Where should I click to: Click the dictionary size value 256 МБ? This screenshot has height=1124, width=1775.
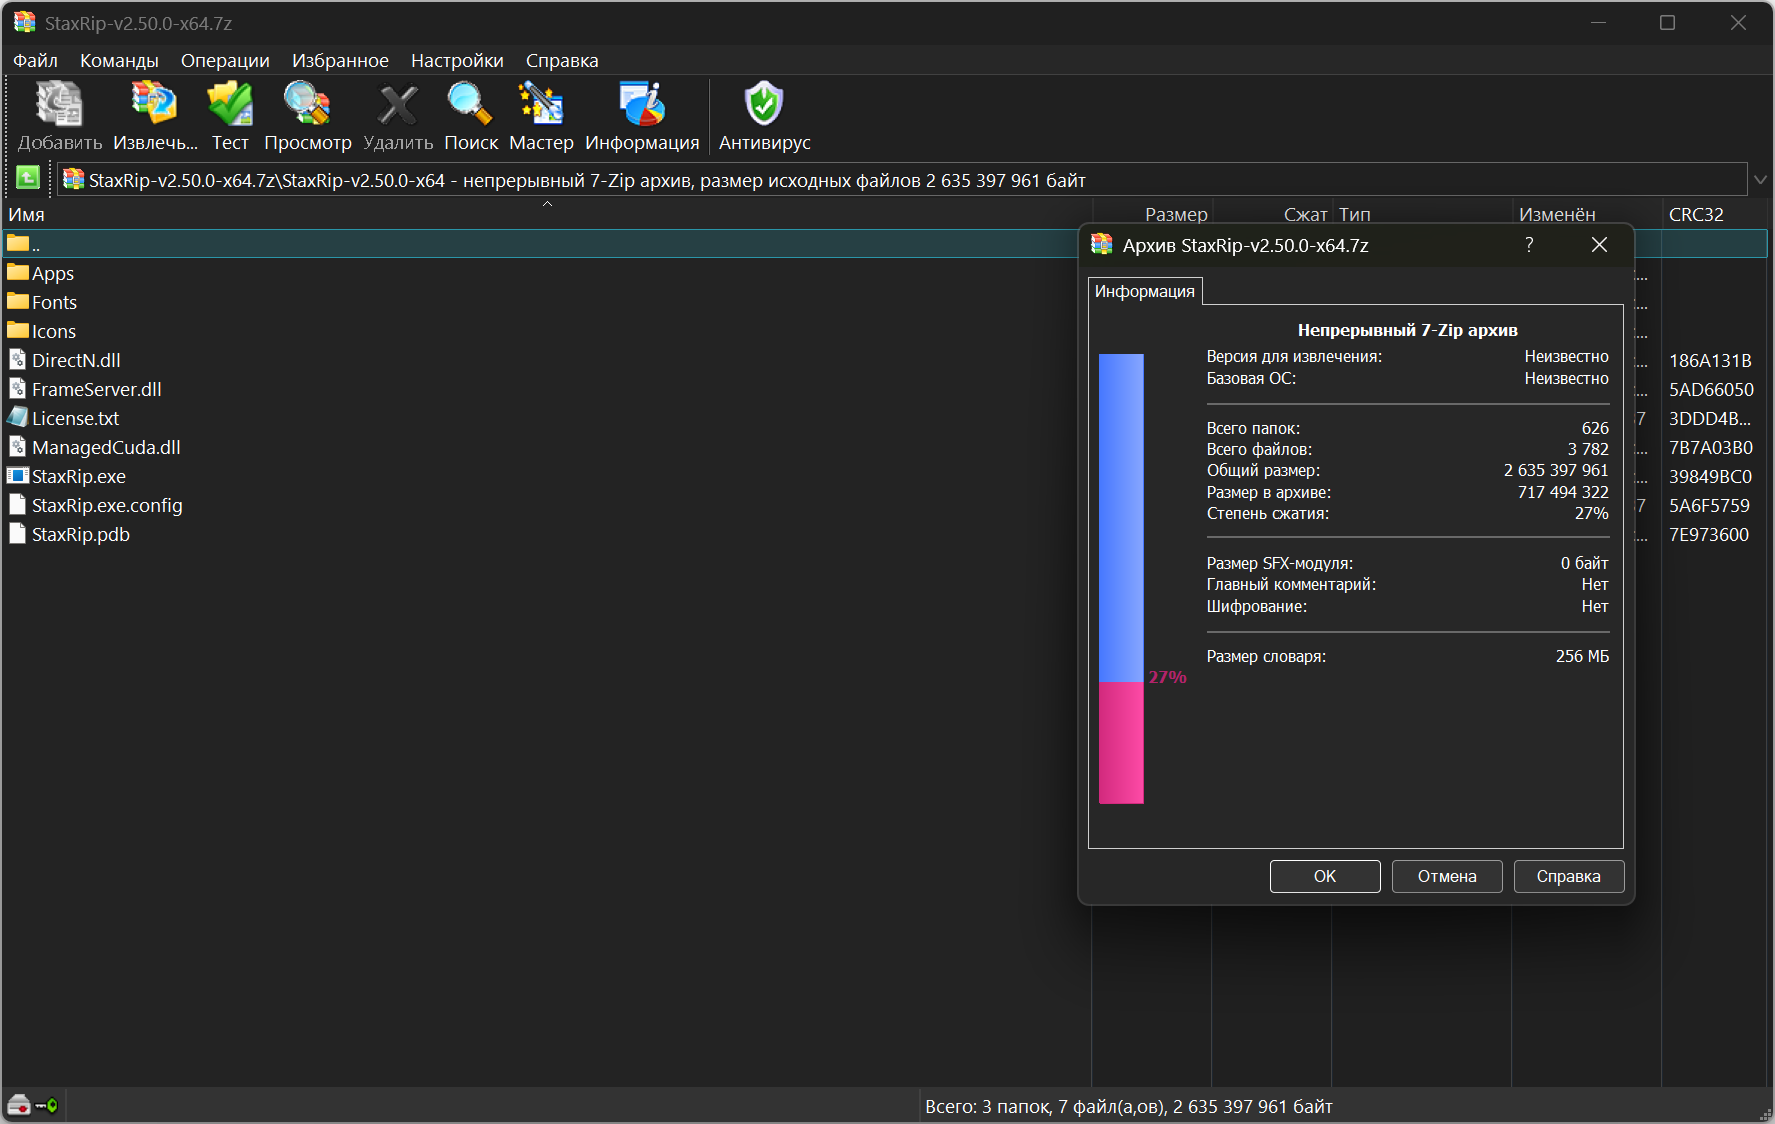[1582, 656]
